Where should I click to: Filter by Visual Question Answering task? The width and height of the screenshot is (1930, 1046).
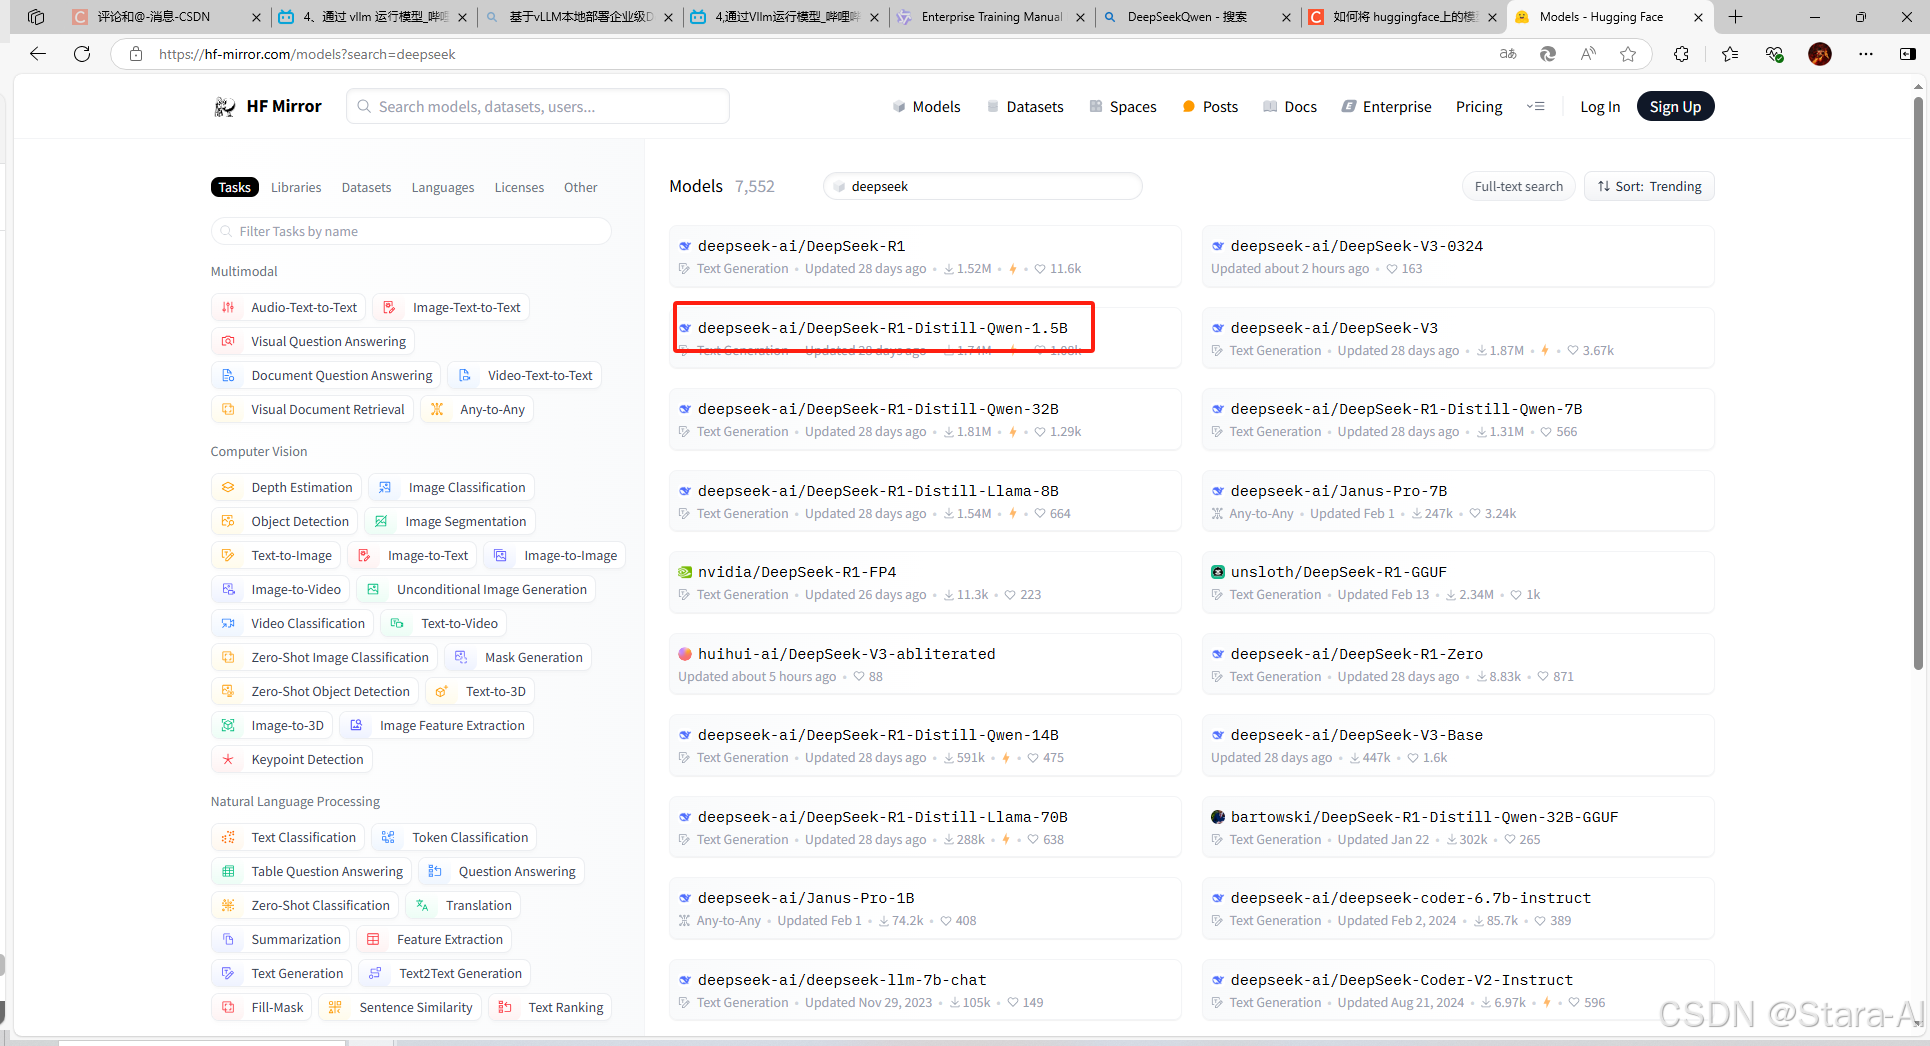coord(313,341)
